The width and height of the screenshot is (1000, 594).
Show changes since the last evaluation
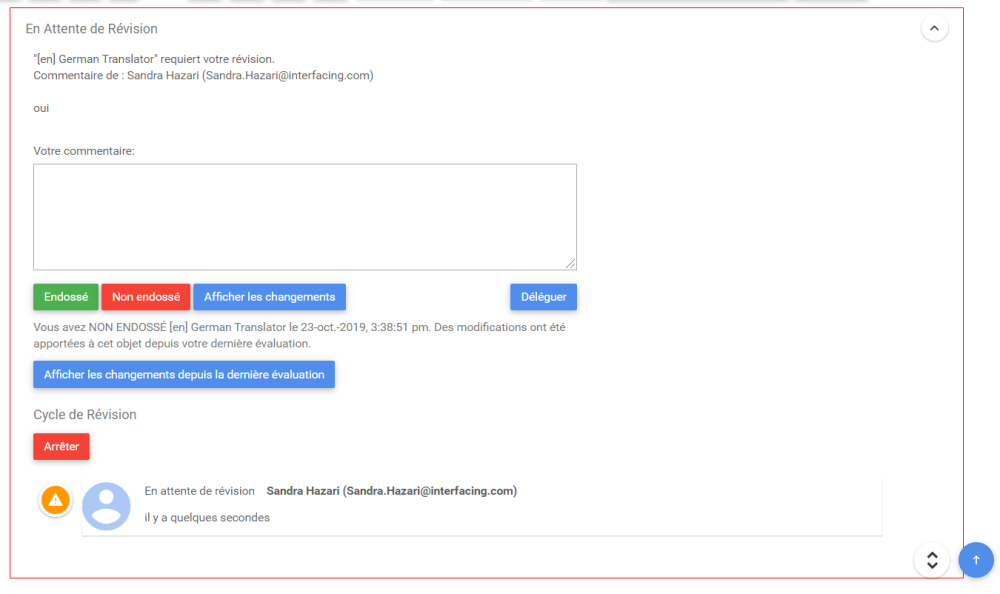[x=184, y=375]
